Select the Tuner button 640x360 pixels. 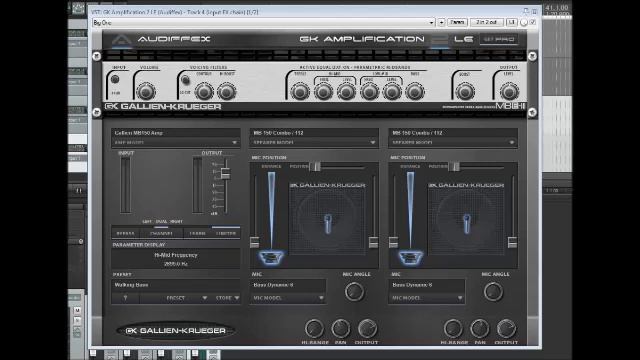tap(198, 233)
